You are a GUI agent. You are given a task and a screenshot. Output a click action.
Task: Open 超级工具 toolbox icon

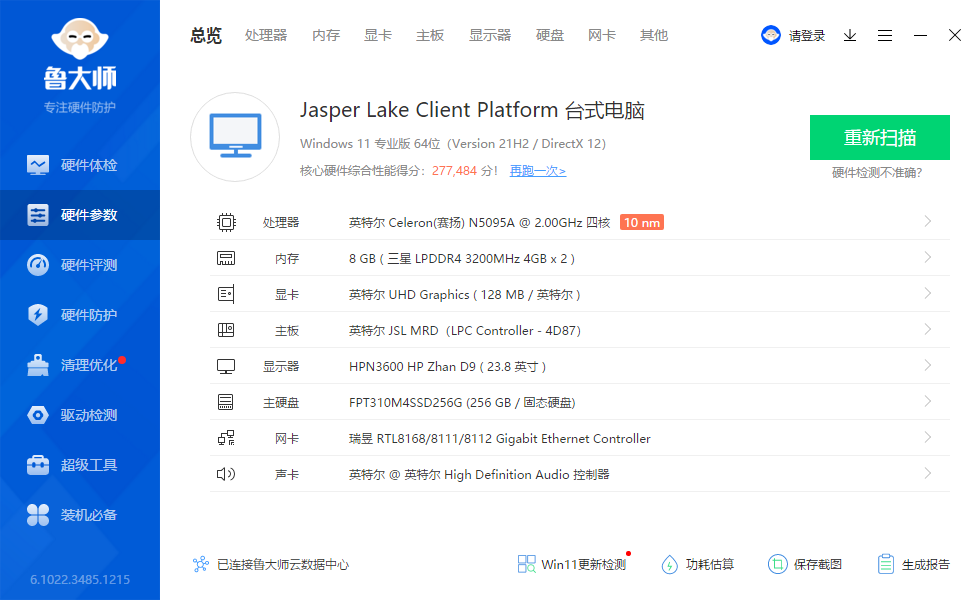pos(38,465)
